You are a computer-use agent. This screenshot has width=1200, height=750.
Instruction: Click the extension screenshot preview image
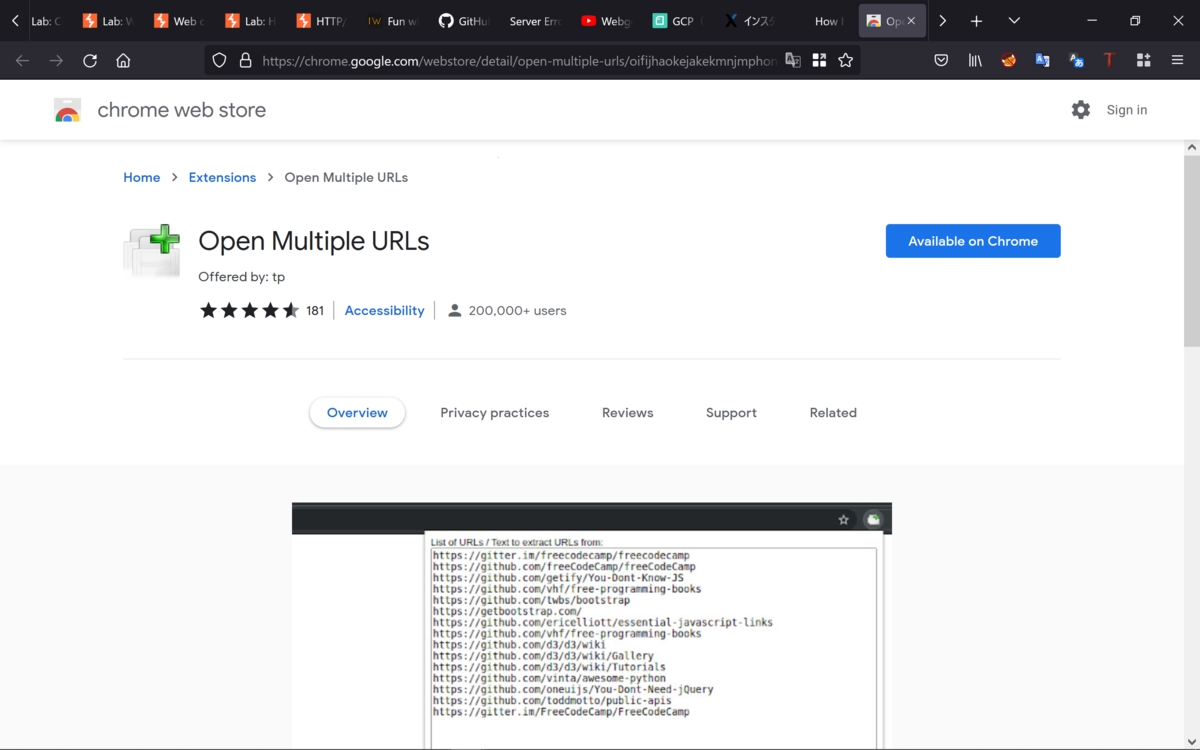[x=591, y=626]
